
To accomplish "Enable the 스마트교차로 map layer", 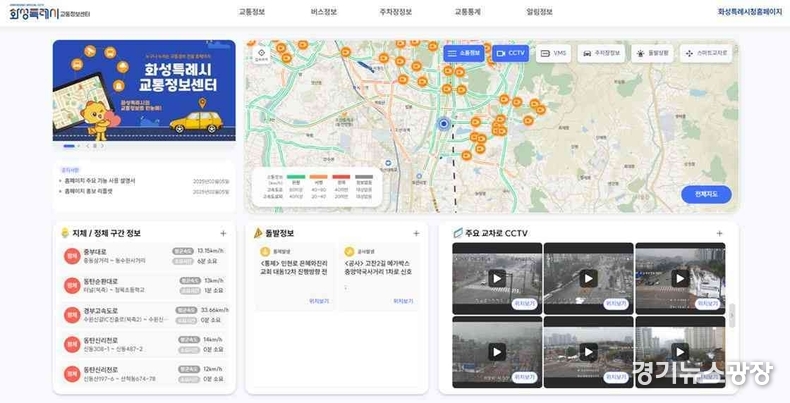I will [x=706, y=53].
